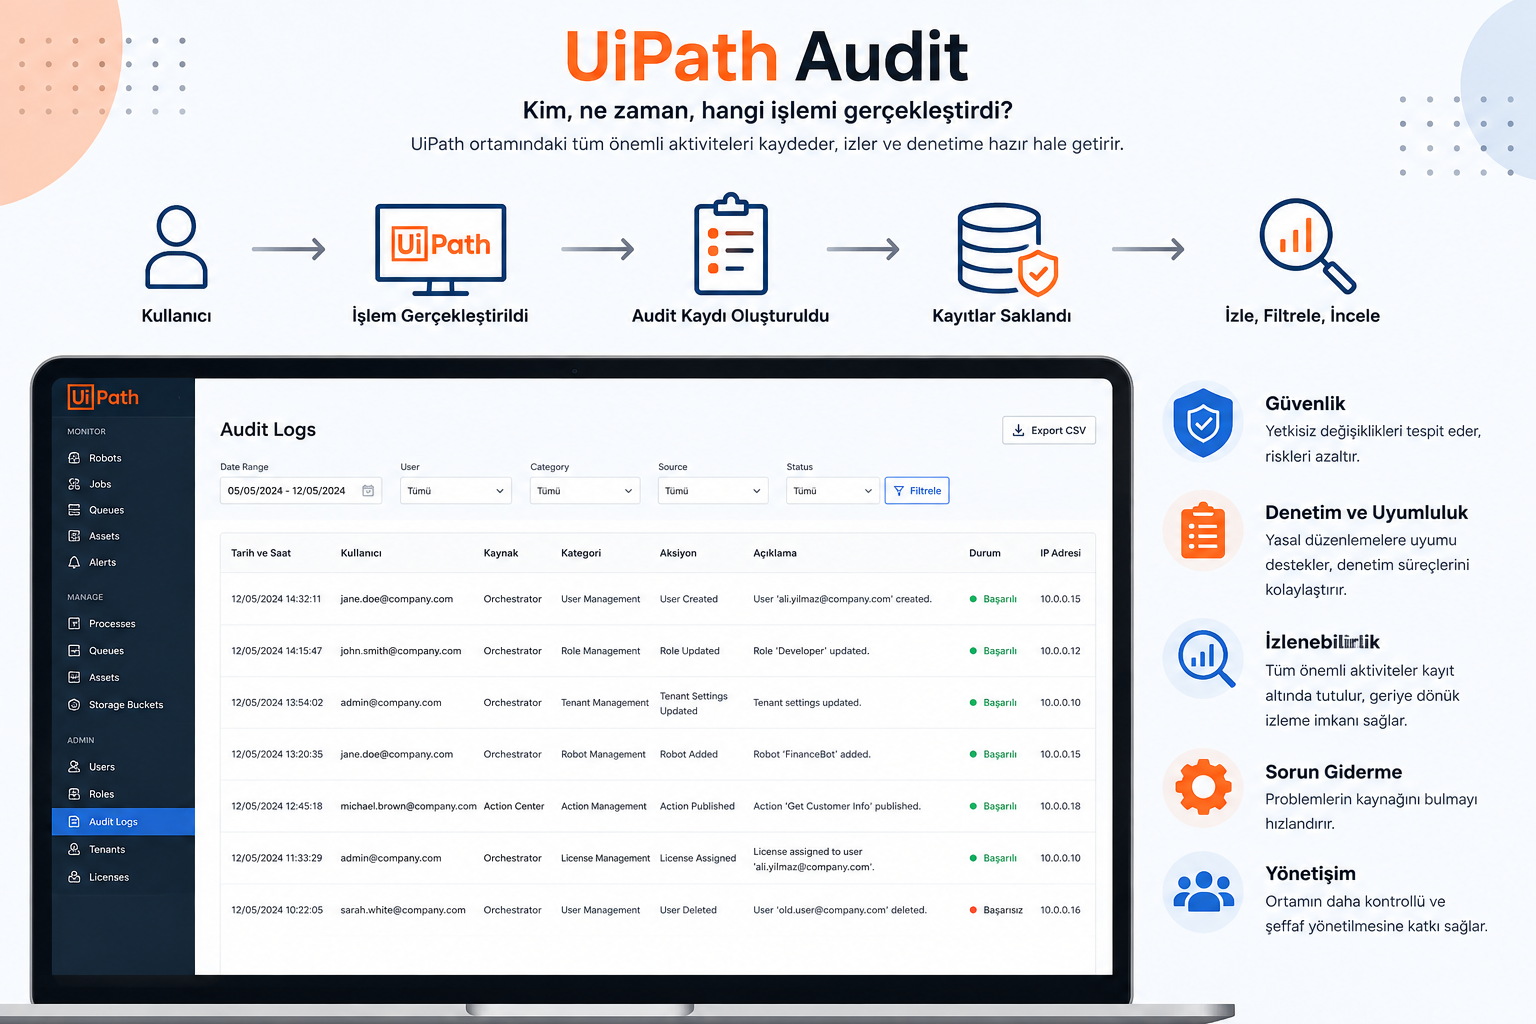Select the Kayıtlar Saklandı database icon

point(1006,250)
